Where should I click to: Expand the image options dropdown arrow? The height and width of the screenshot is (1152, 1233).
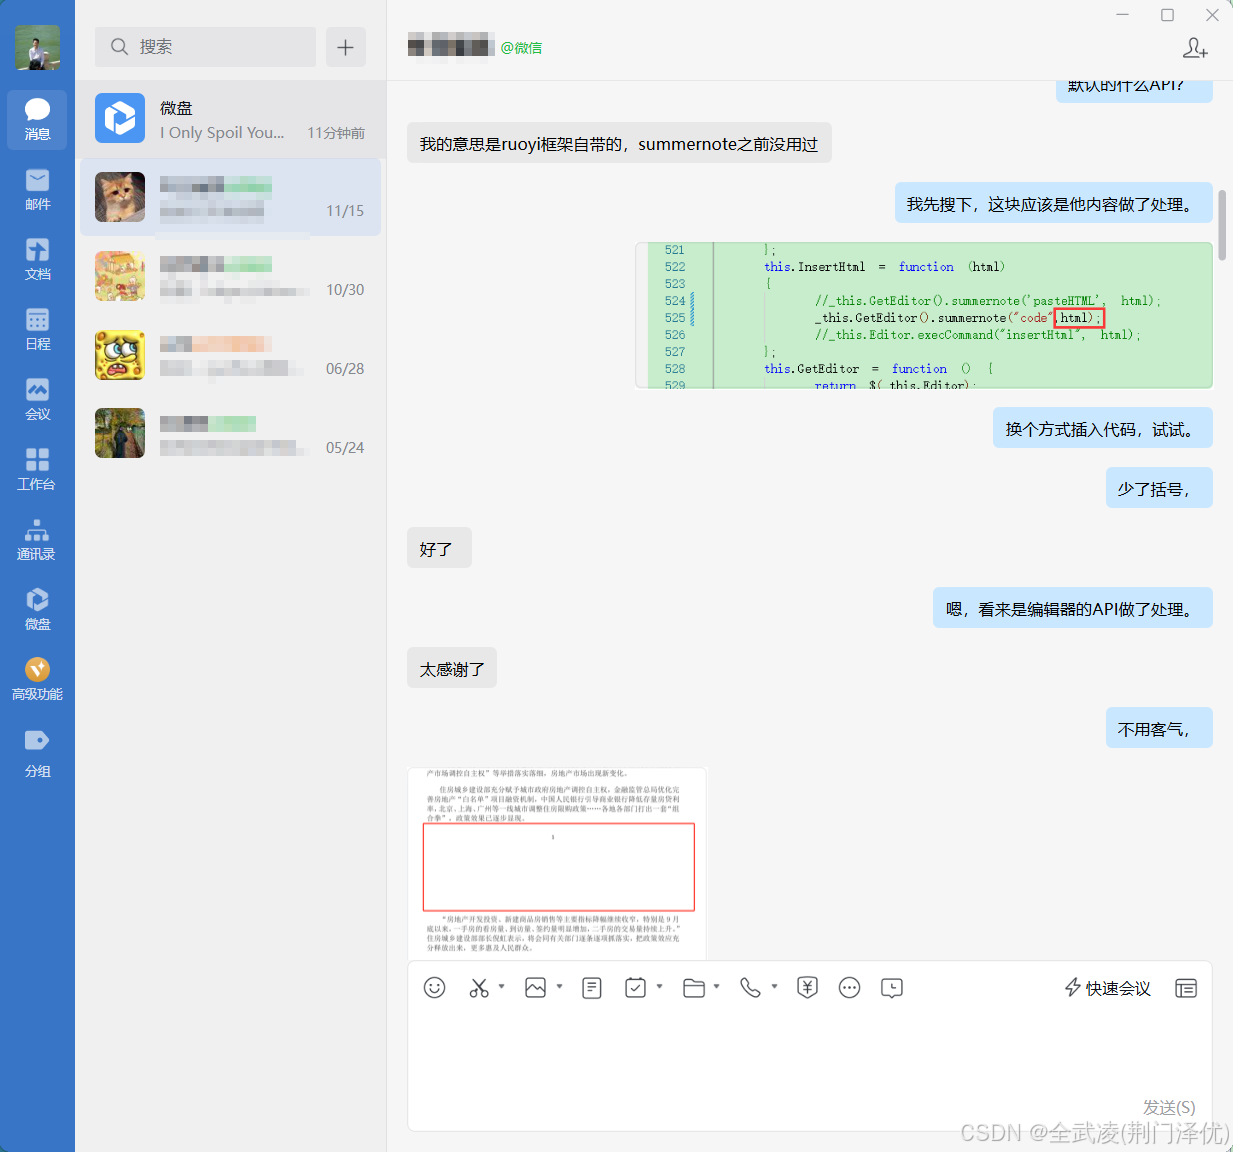click(x=560, y=987)
